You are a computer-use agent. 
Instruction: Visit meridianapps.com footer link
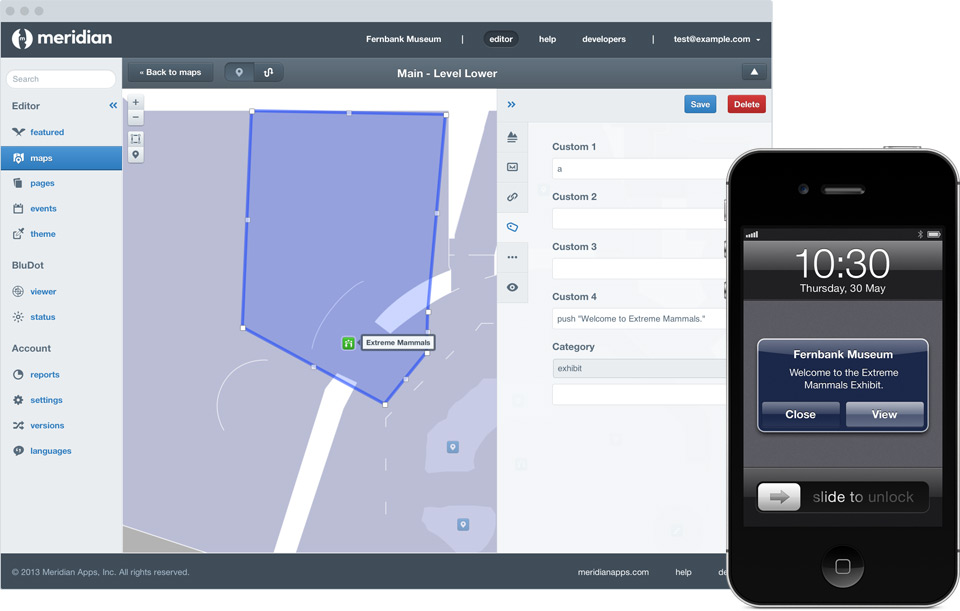(613, 572)
